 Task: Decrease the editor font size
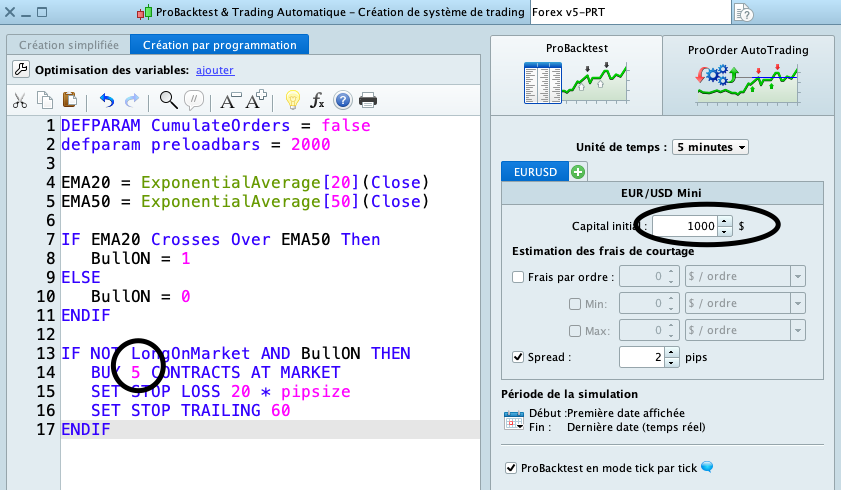tap(231, 100)
